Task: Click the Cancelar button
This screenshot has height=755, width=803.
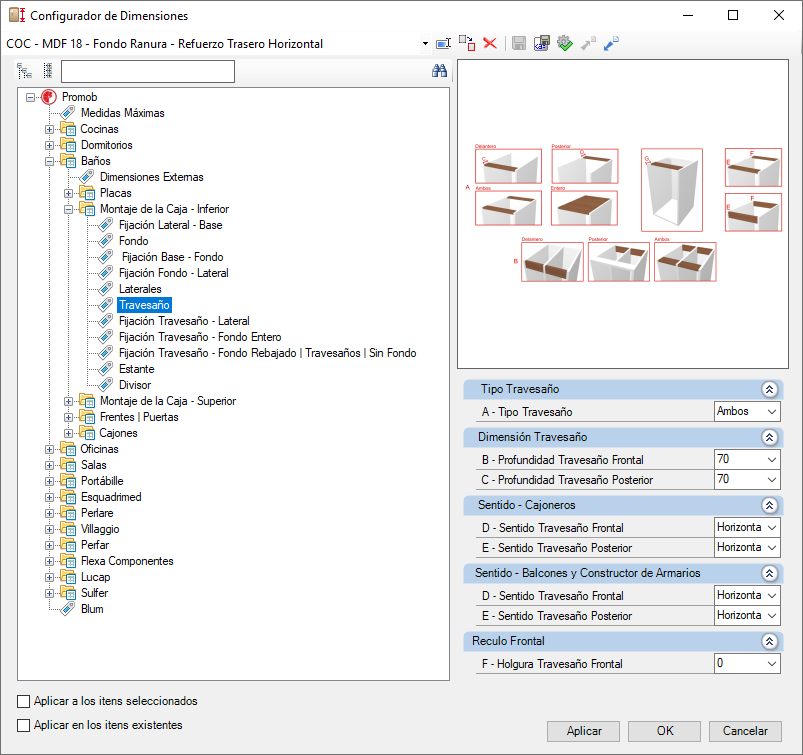Action: click(745, 731)
